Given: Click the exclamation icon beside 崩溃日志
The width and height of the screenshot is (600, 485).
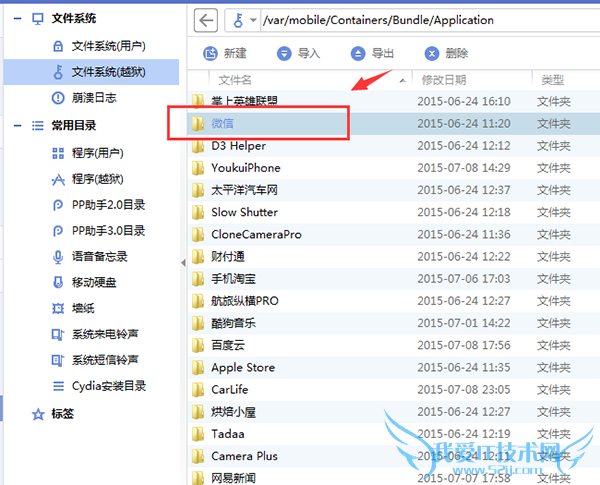Looking at the screenshot, I should coord(58,98).
